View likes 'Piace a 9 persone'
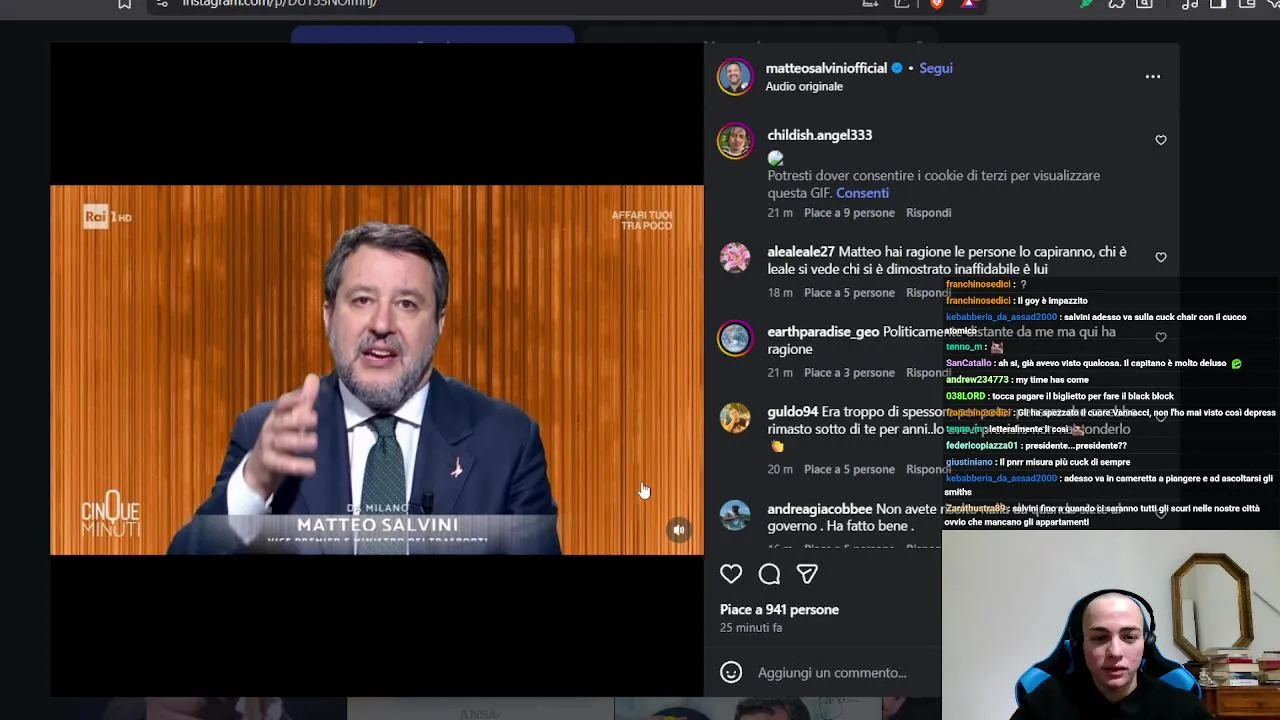Screen dimensions: 1280x720 tap(849, 213)
